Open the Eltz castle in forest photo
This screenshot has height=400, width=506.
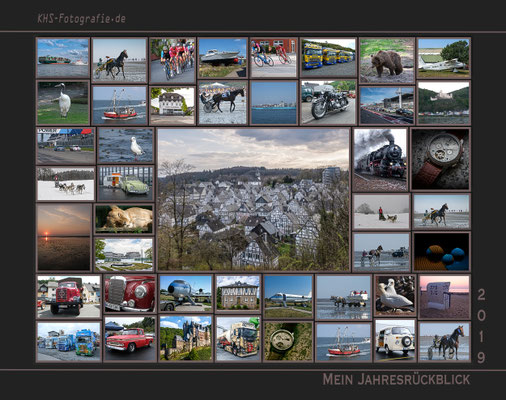(186, 339)
